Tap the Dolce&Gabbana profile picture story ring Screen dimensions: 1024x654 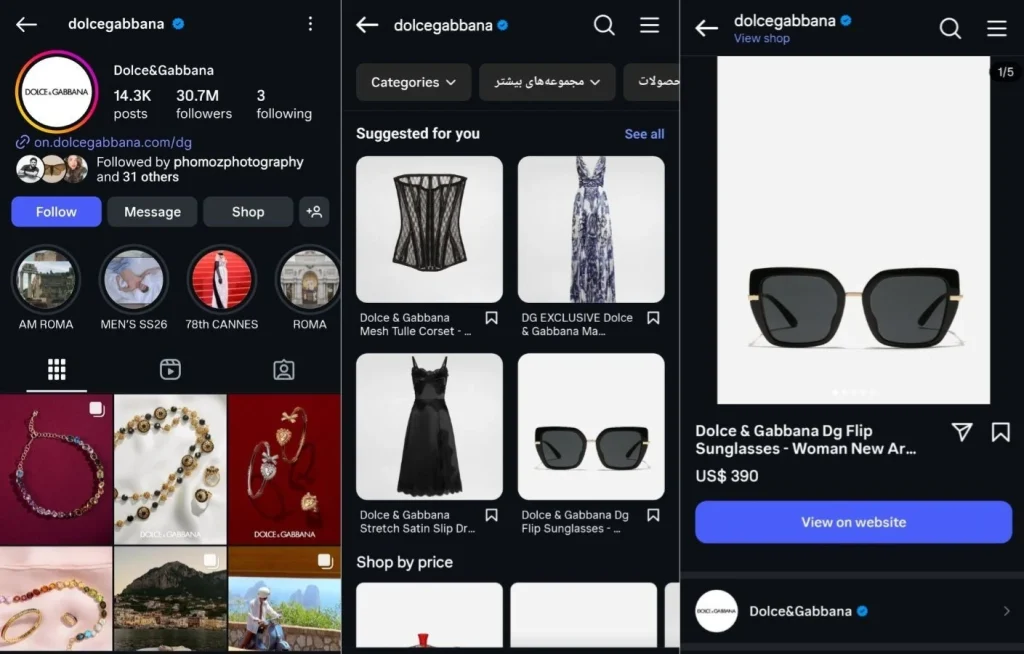(57, 92)
